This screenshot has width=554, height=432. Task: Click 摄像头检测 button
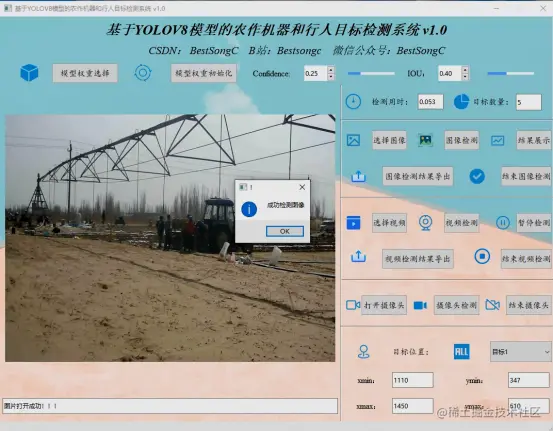(456, 305)
